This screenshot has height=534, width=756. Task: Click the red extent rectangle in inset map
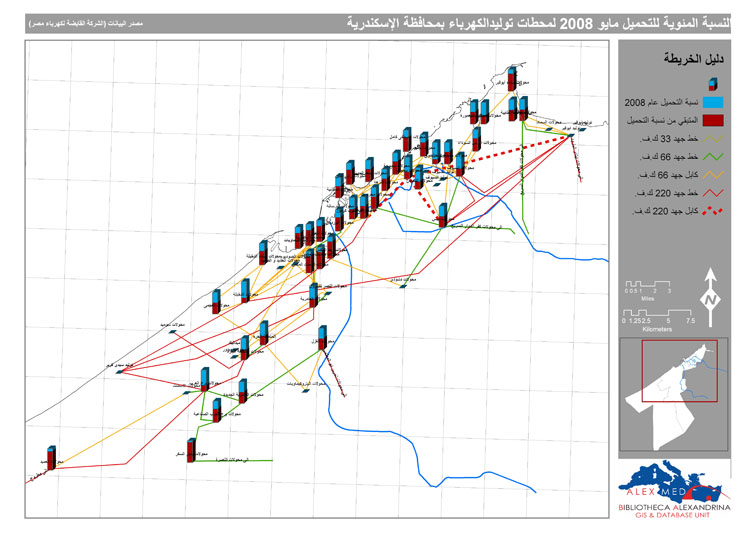point(681,371)
